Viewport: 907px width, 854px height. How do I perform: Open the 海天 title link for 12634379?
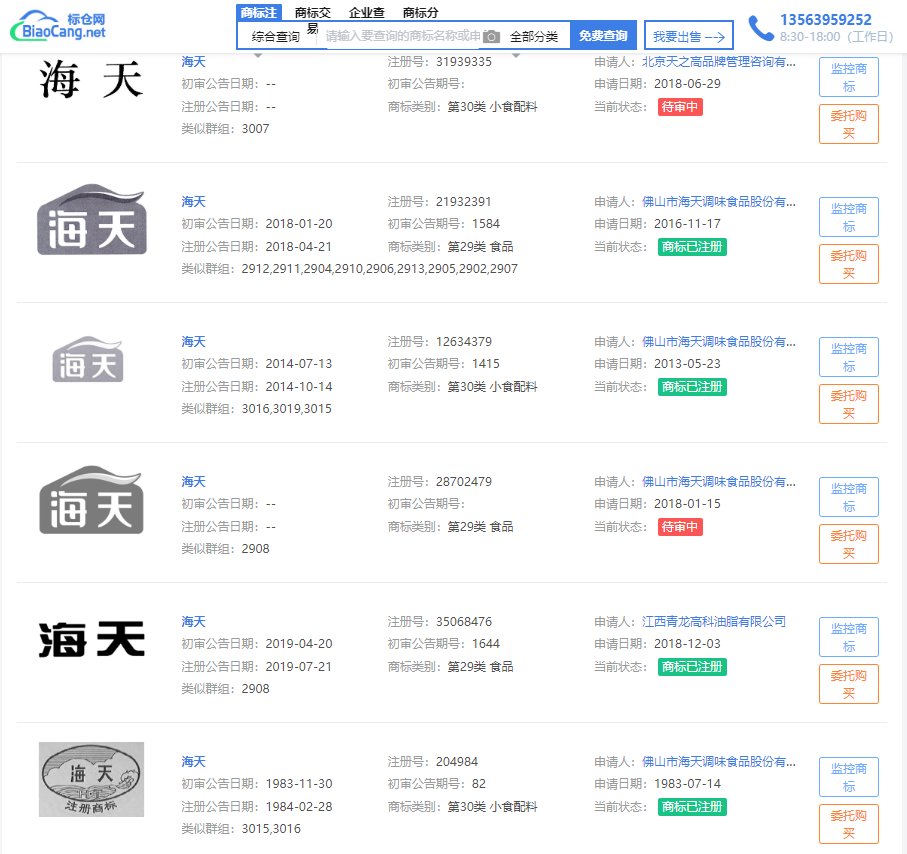[x=193, y=341]
